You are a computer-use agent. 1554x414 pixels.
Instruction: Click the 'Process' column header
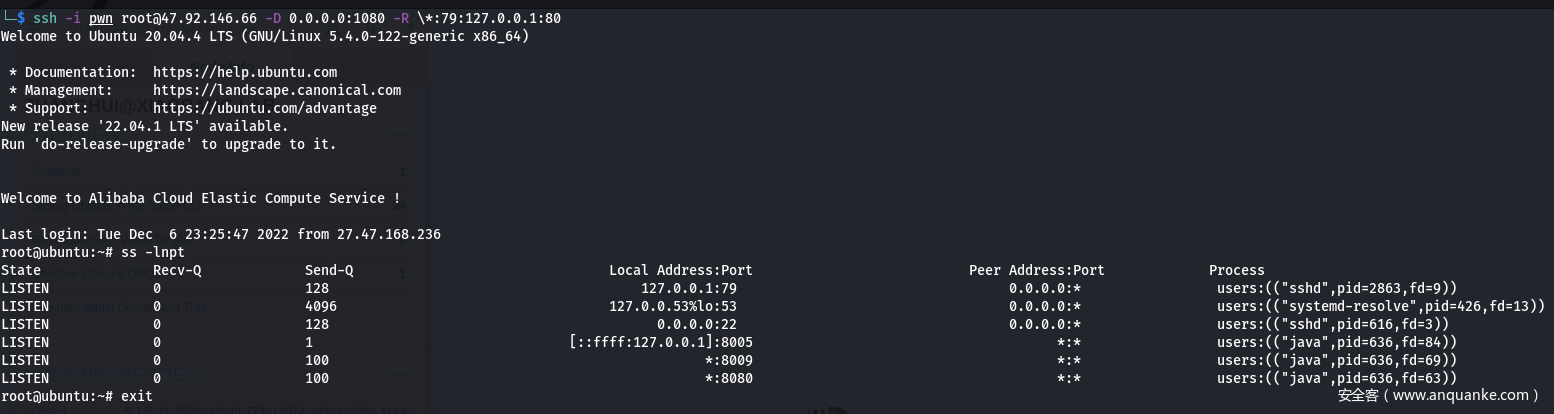tap(1237, 270)
